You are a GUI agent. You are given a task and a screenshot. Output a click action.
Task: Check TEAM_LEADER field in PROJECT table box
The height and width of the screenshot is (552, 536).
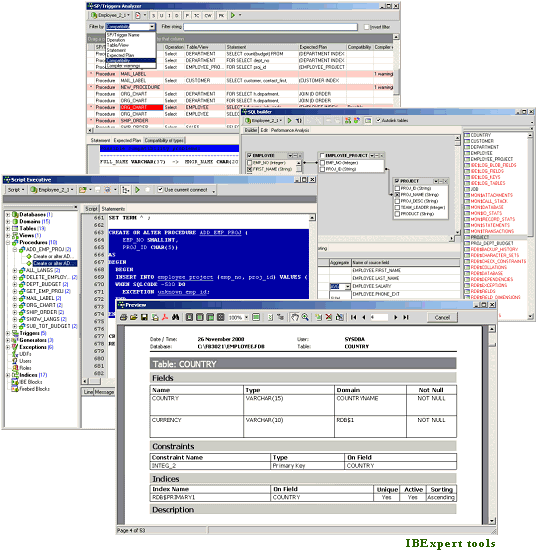(x=397, y=208)
